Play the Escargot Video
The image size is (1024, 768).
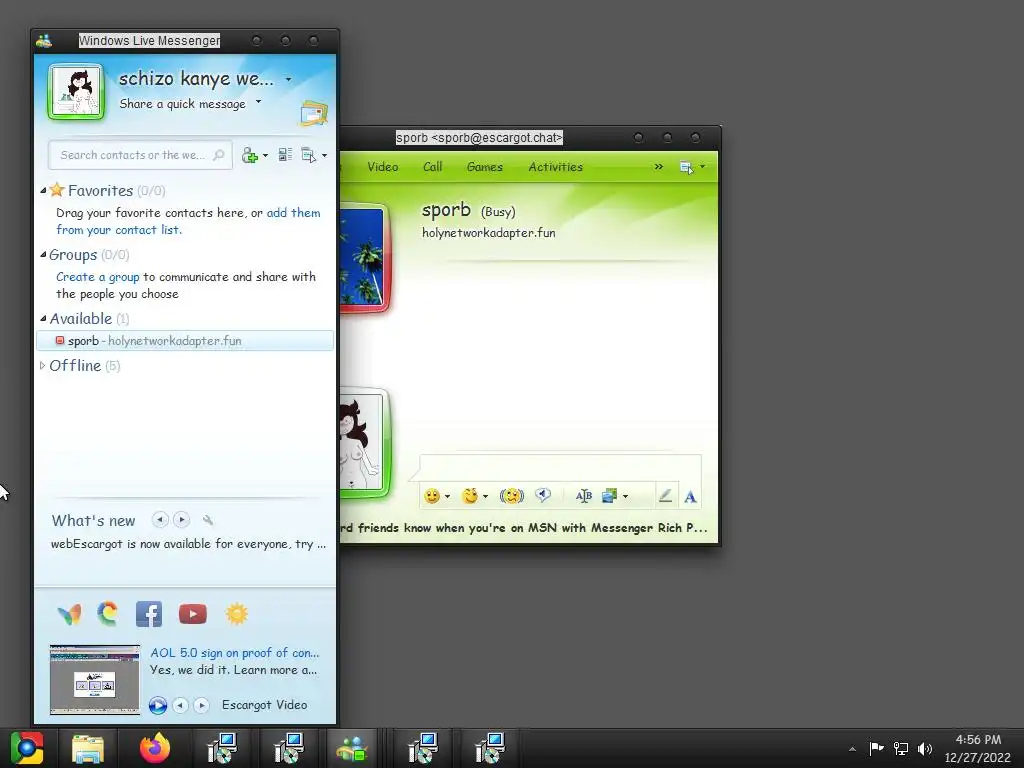157,705
